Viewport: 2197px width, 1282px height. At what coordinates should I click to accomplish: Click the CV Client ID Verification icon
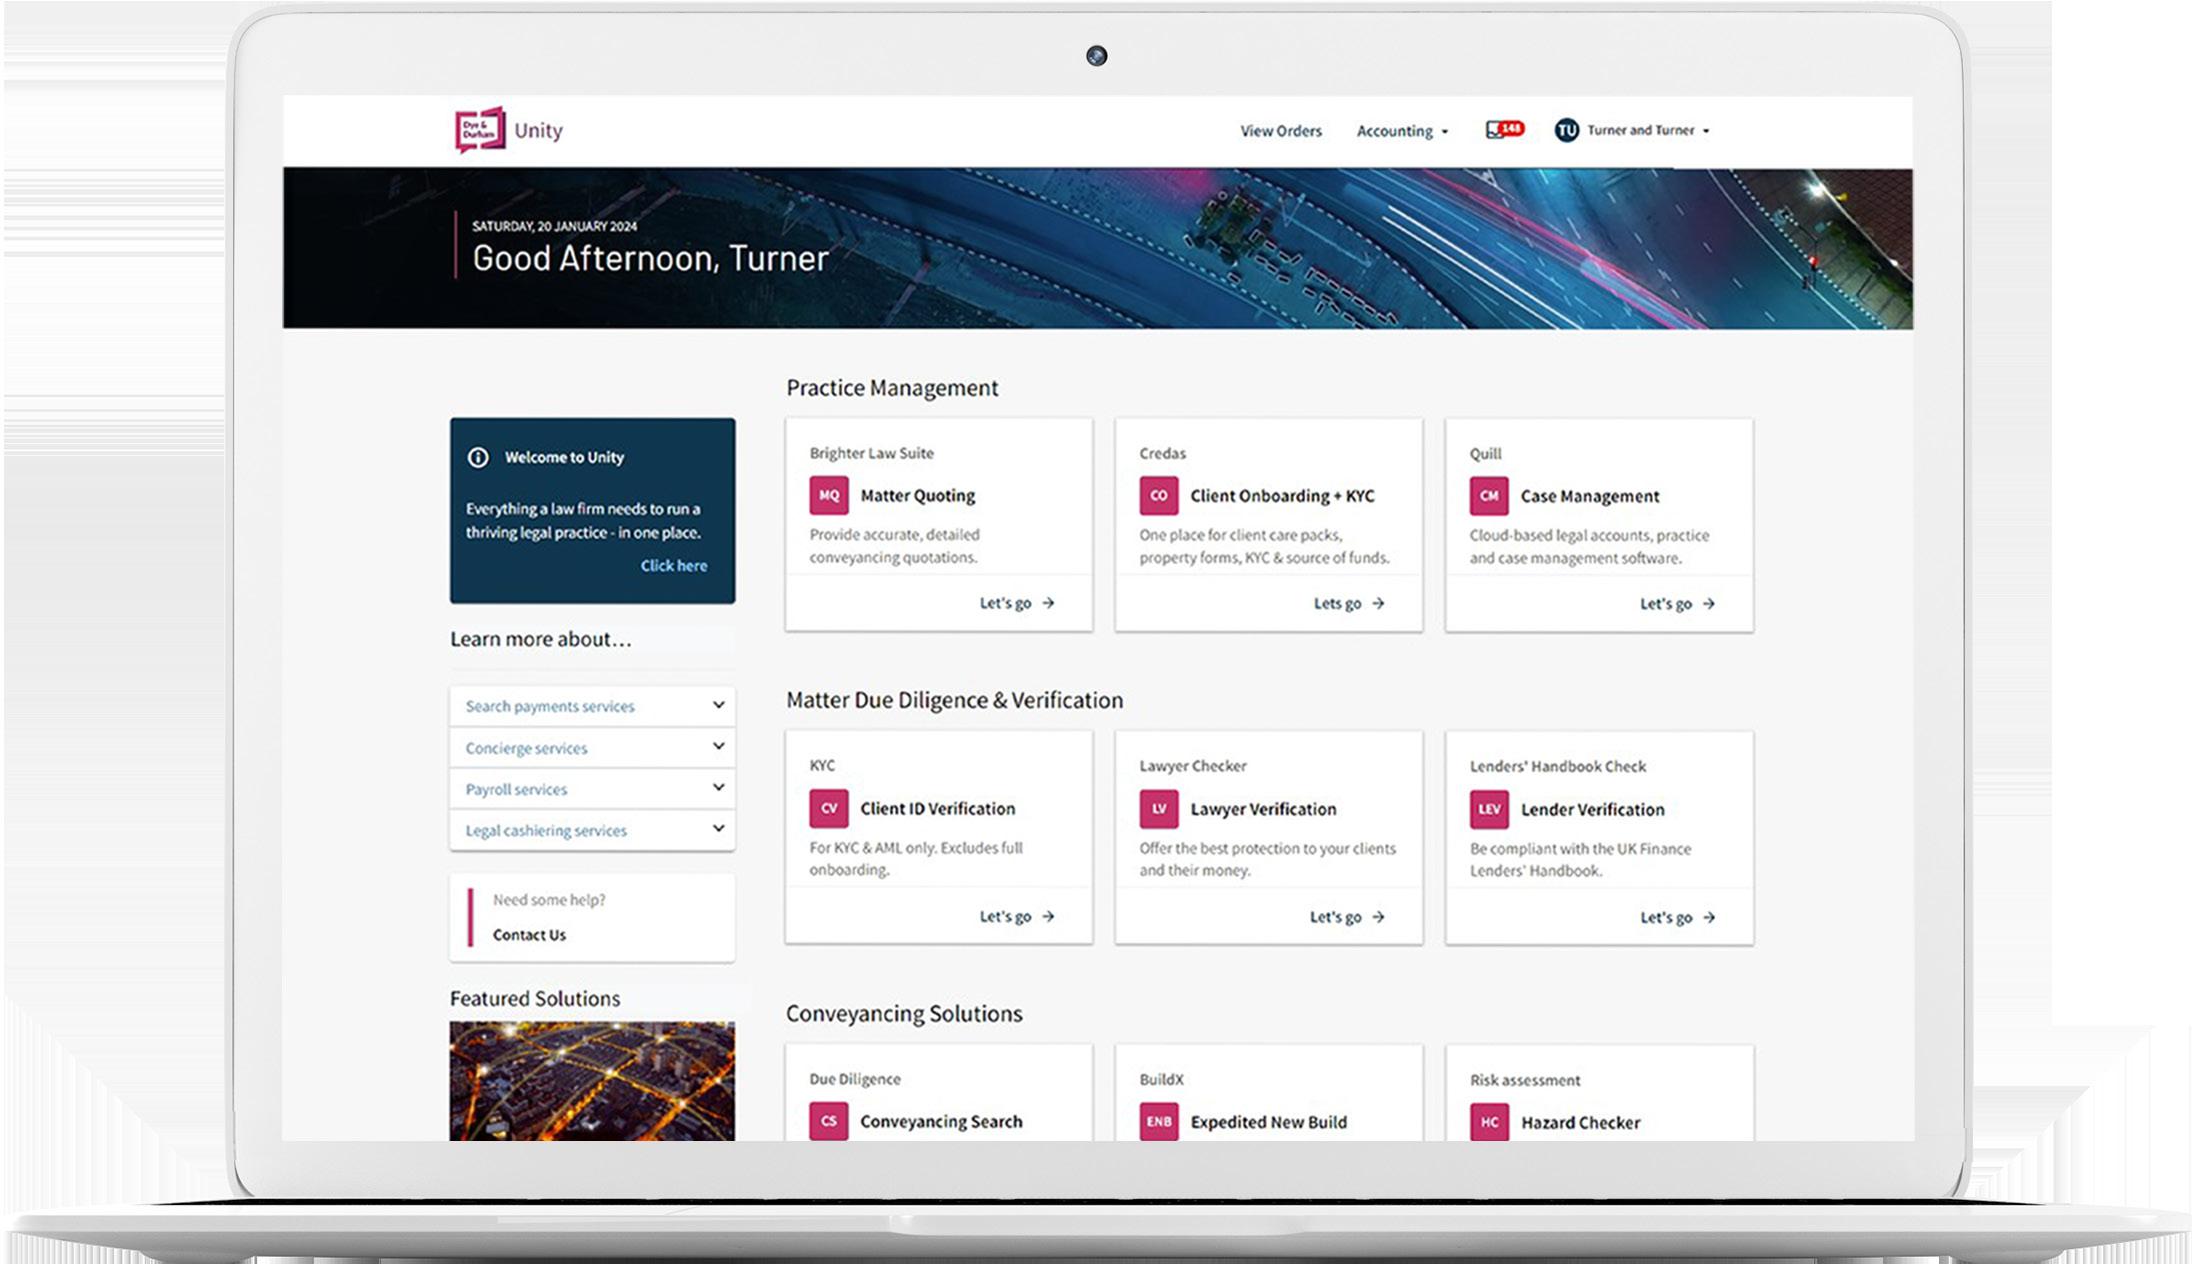pyautogui.click(x=828, y=808)
